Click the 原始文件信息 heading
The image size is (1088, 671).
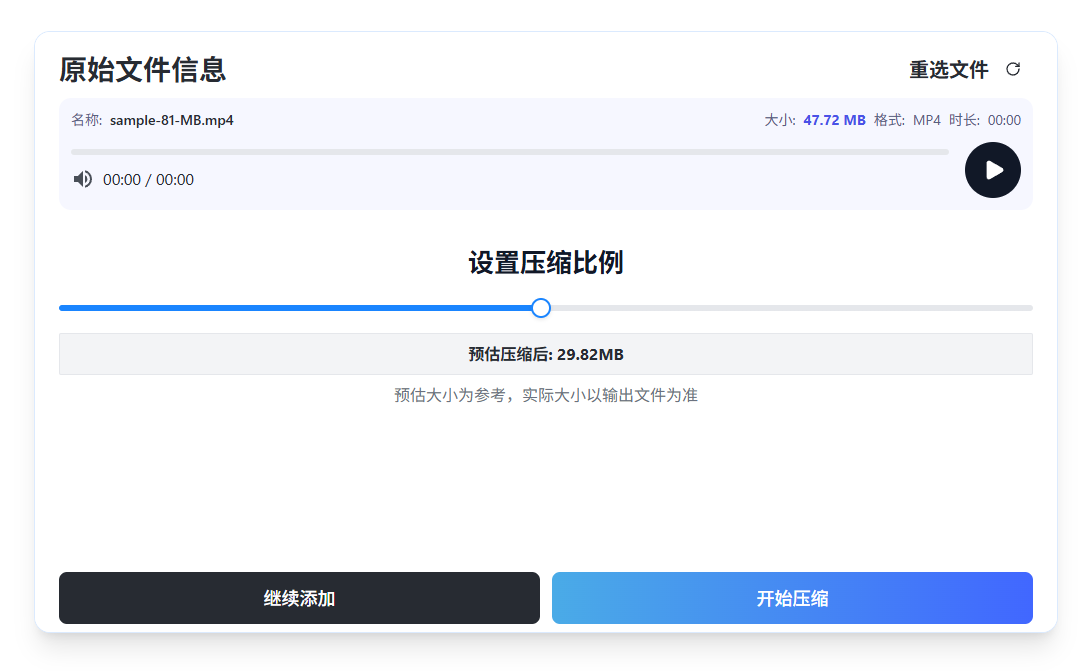[142, 69]
